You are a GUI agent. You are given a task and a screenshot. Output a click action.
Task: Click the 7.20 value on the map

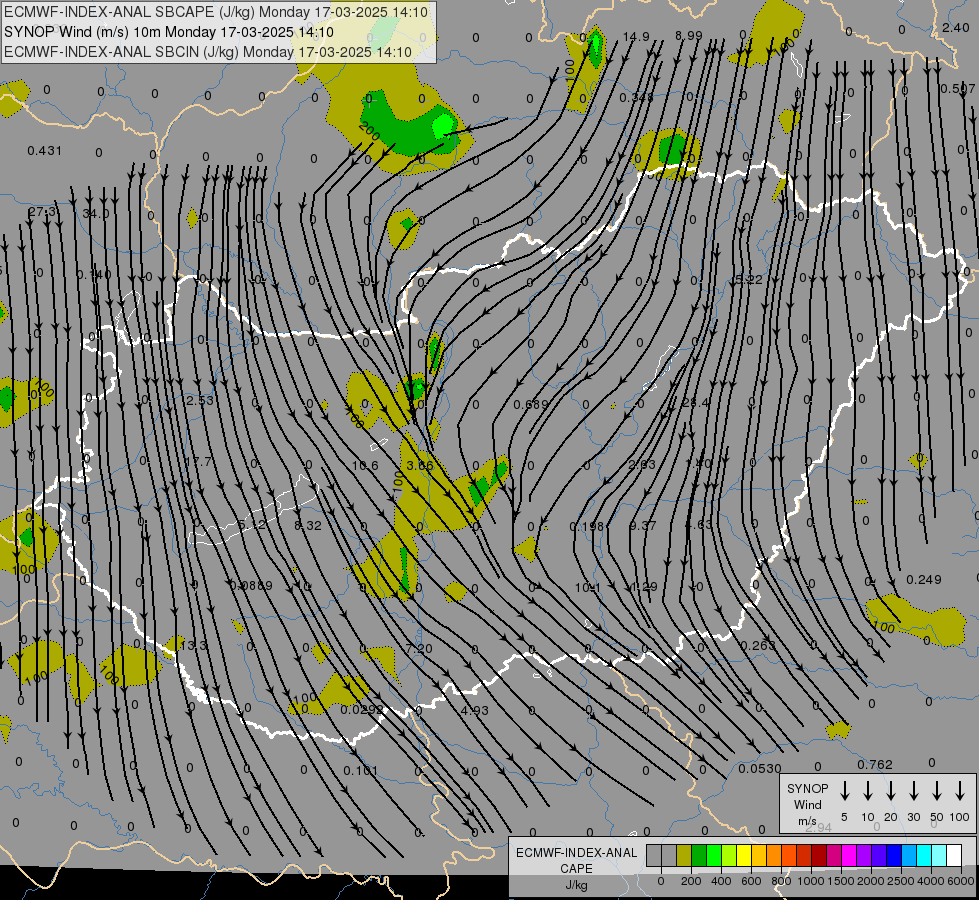[x=419, y=648]
